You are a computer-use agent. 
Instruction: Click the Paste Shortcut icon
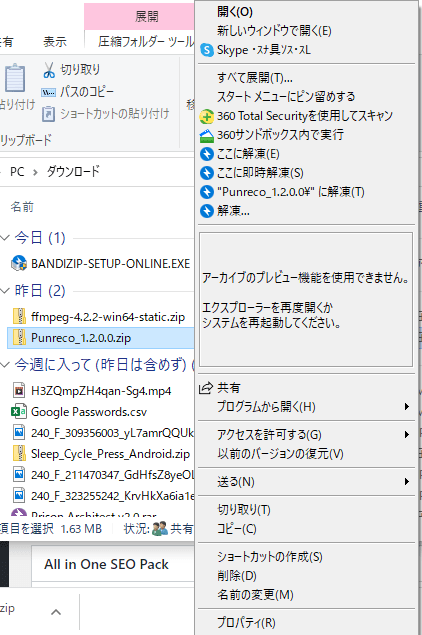pyautogui.click(x=49, y=114)
